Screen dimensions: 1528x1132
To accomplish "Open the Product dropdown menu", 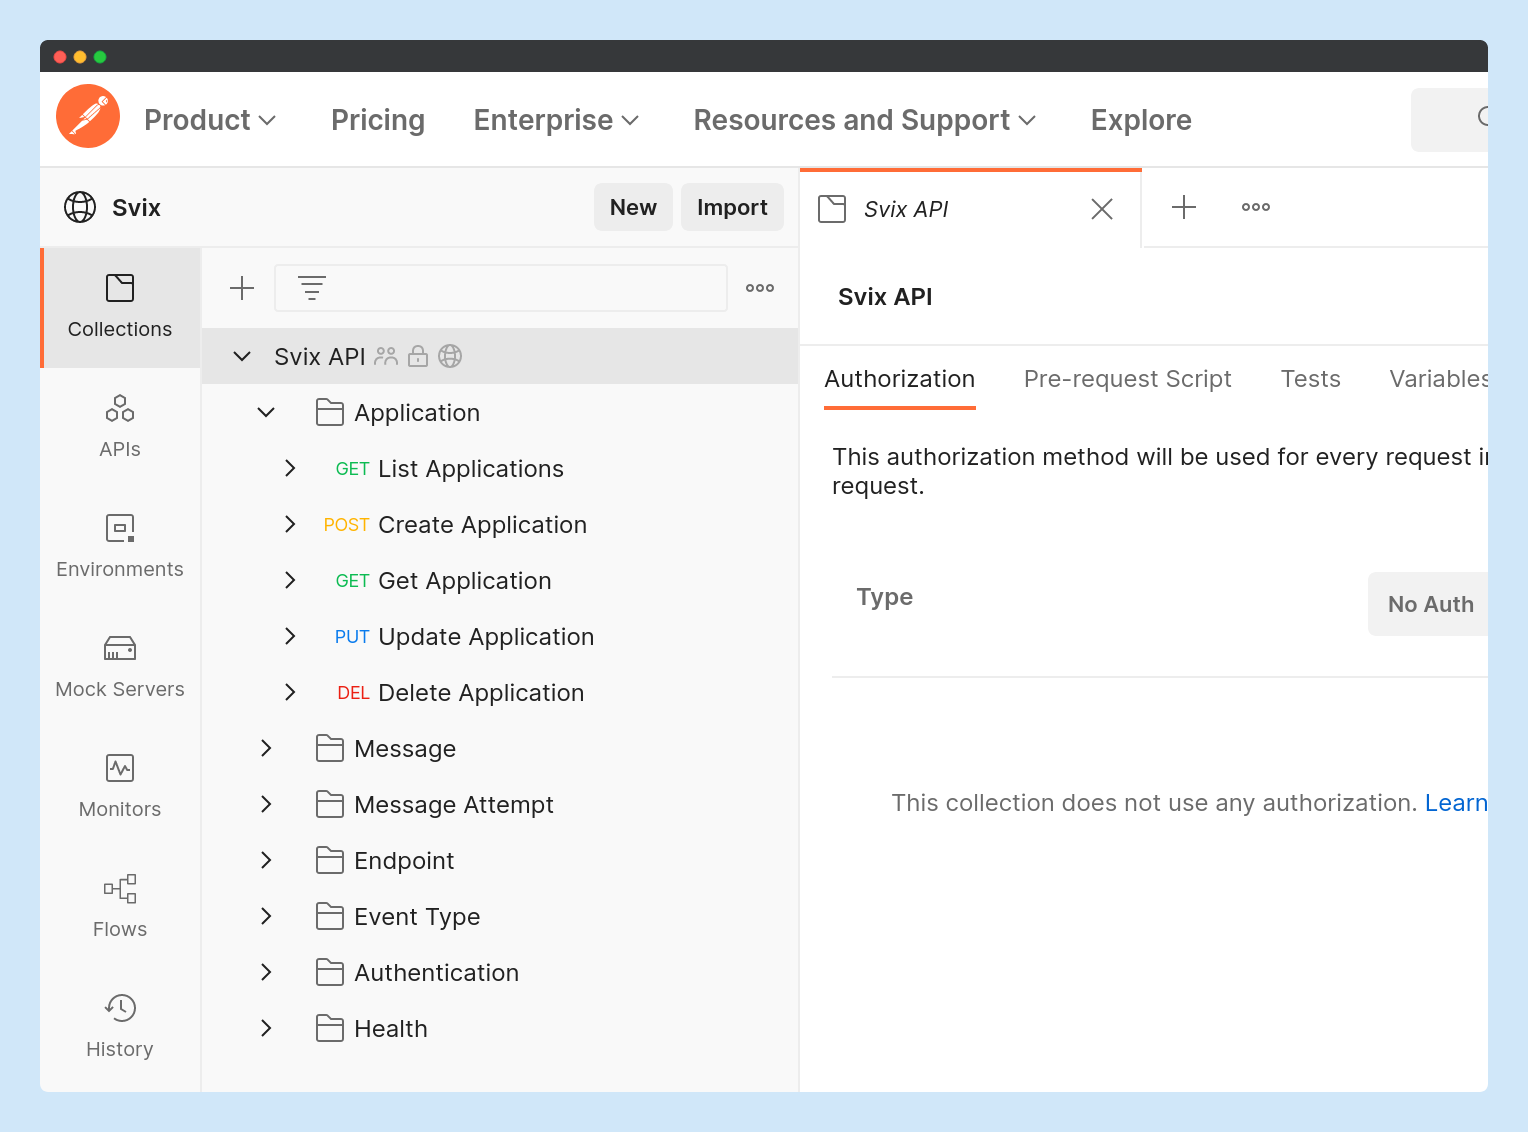I will click(x=210, y=120).
